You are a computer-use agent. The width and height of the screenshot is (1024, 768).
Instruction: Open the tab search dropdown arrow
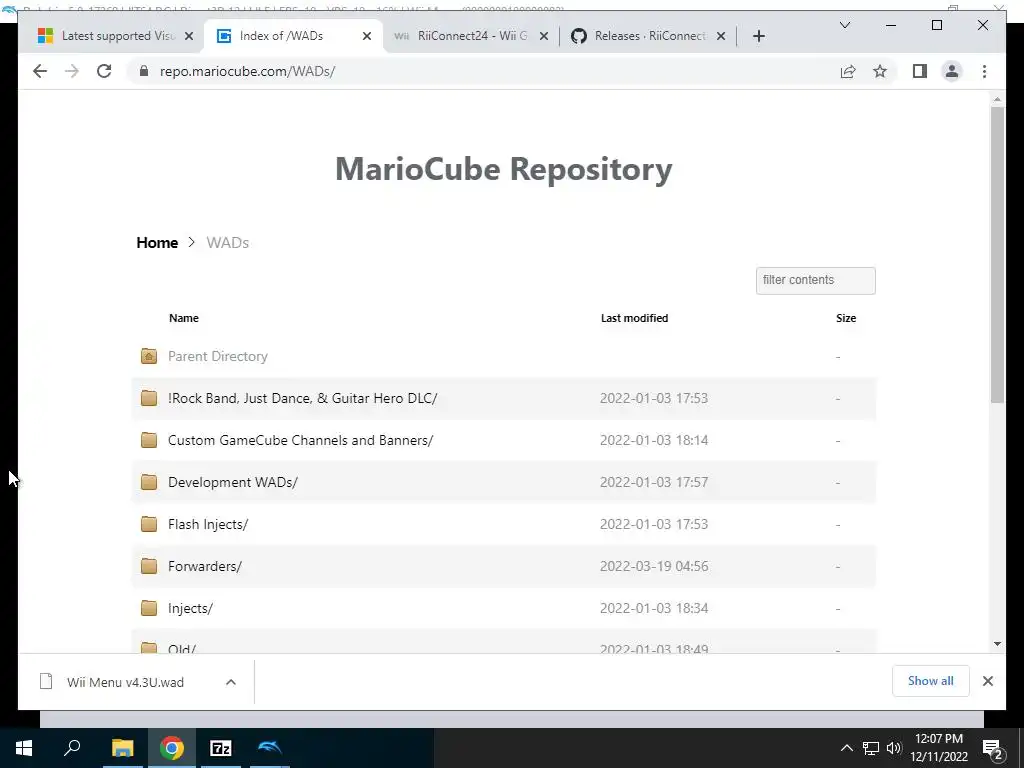pos(844,25)
